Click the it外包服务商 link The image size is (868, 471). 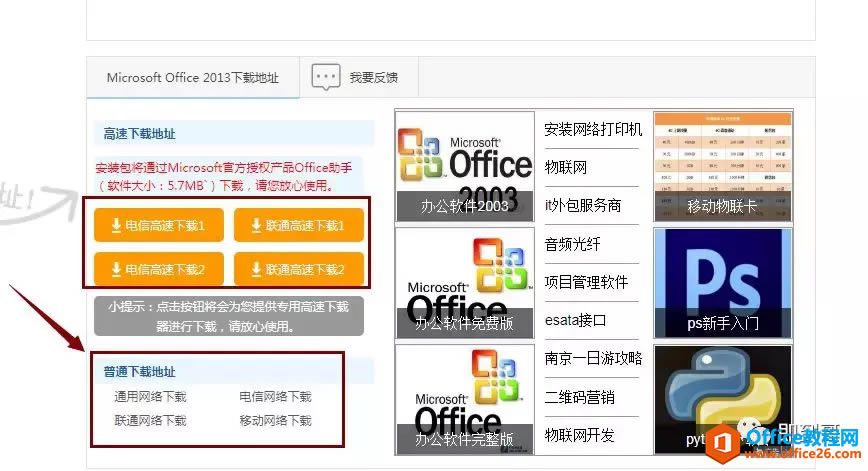click(x=582, y=205)
